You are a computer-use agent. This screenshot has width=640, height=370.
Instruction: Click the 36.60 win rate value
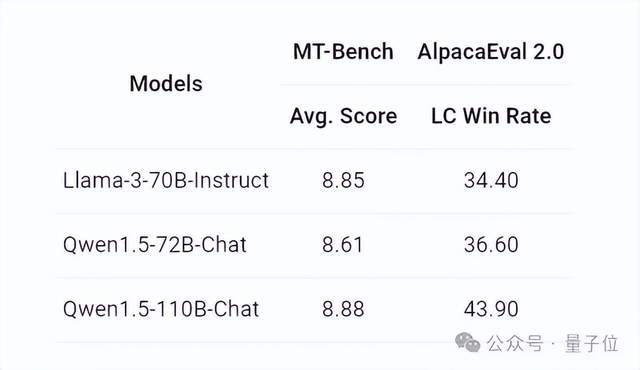coord(491,245)
